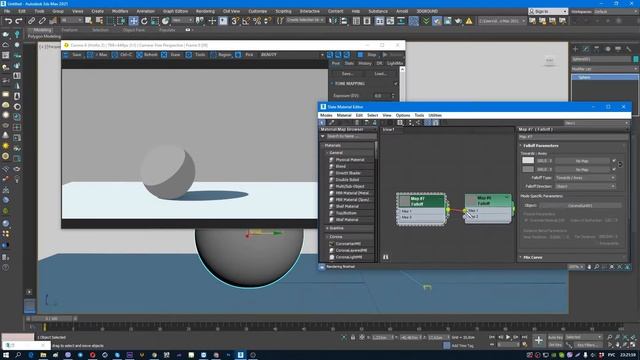Click the Save... button in the Post tab
This screenshot has height=360, width=640.
[x=347, y=74]
